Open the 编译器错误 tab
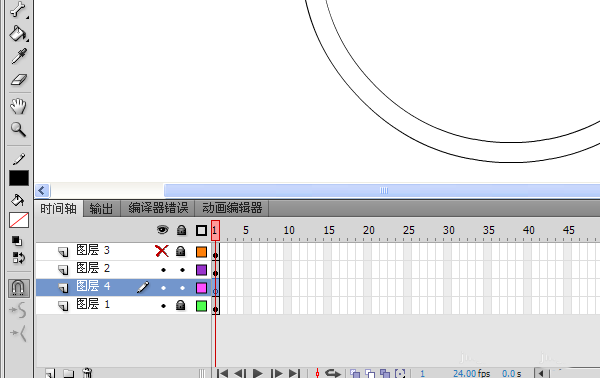 point(158,208)
